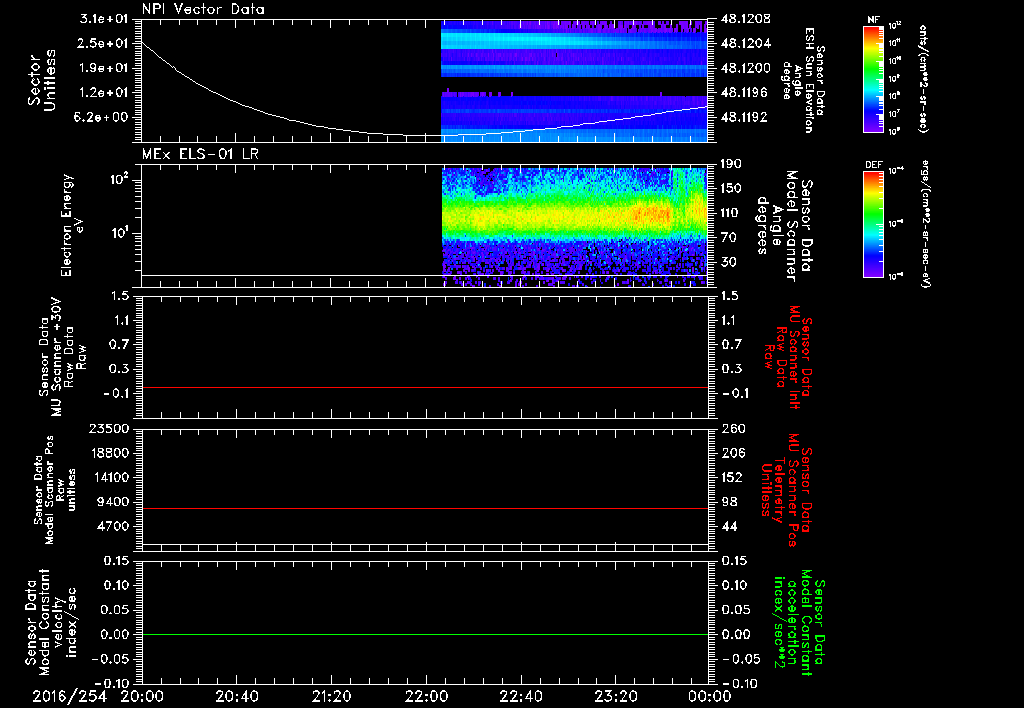
Task: Click the '14100' scanner position tick
Action: 110,477
